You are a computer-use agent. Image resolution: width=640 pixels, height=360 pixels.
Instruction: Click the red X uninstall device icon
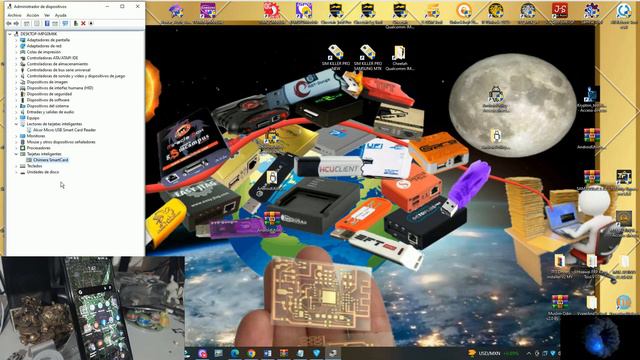(83, 24)
